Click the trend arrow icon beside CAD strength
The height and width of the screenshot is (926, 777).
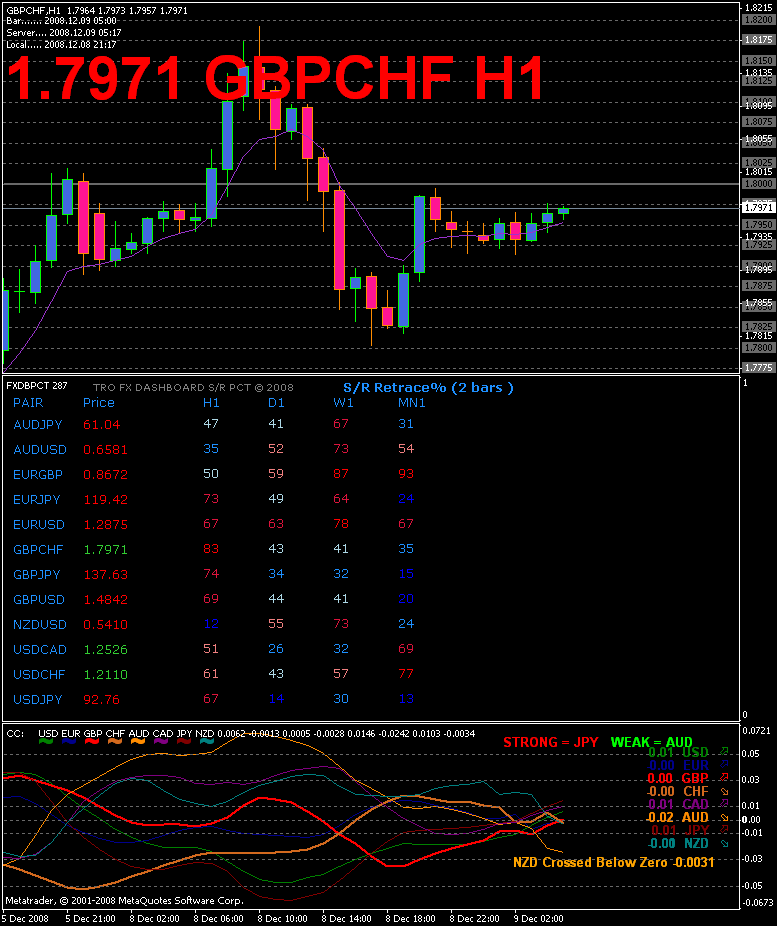[724, 804]
